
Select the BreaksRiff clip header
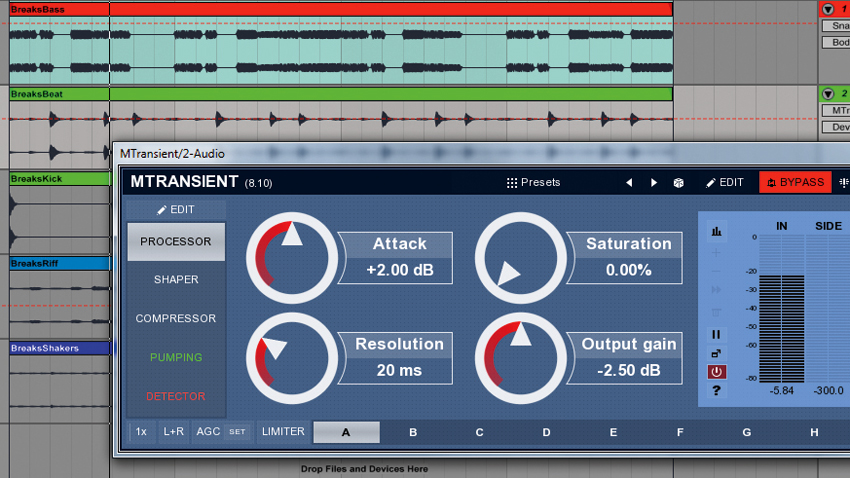click(x=60, y=263)
